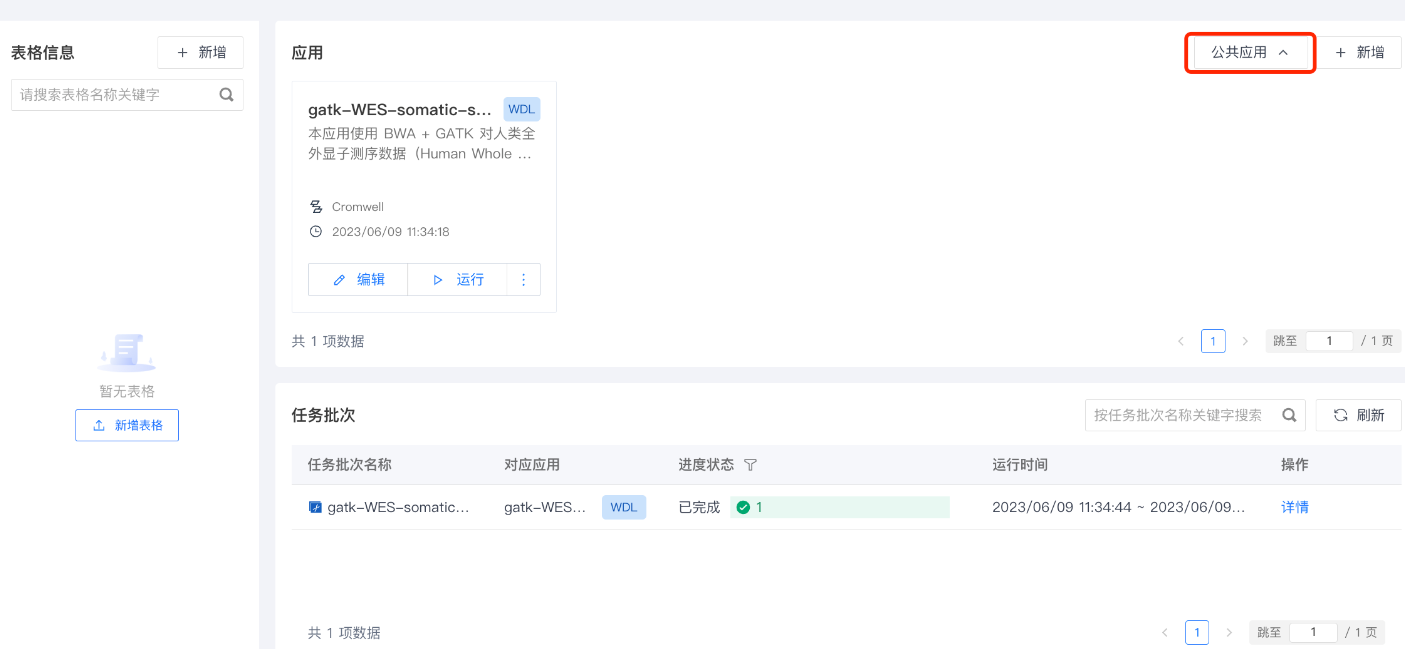
Task: Open 详情 link for task batch
Action: 1295,507
